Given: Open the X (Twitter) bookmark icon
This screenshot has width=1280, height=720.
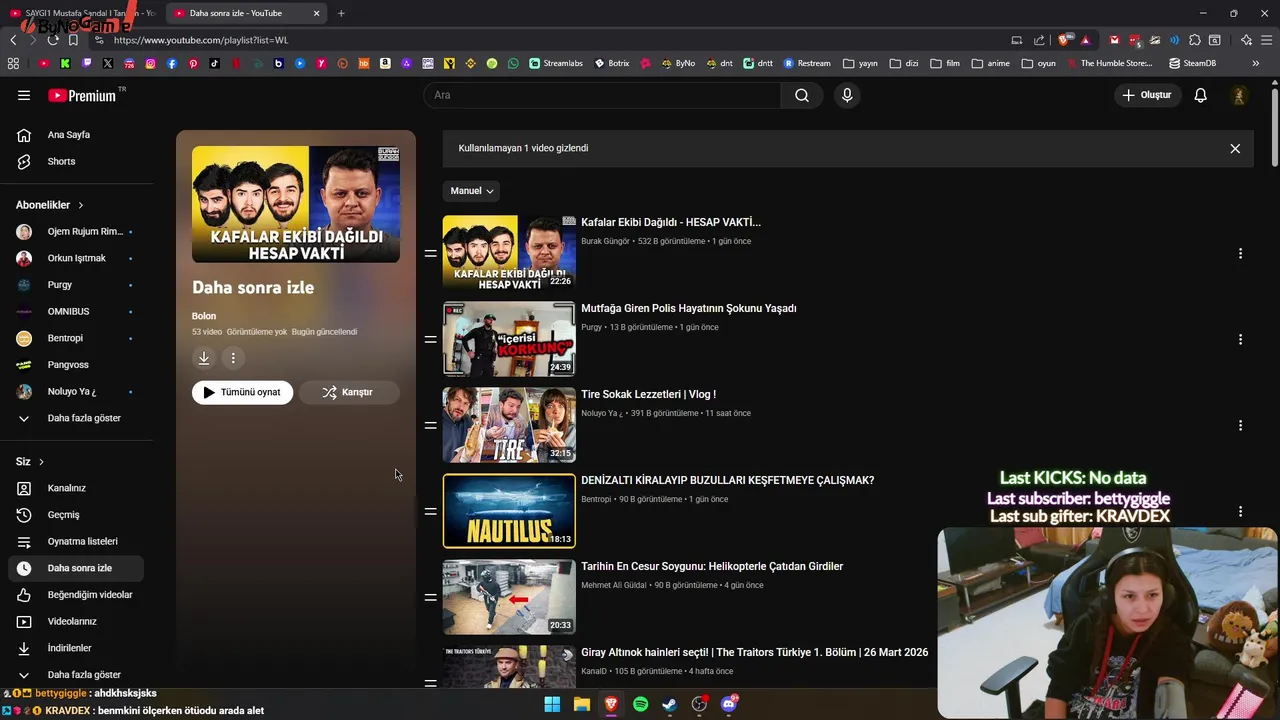Looking at the screenshot, I should (108, 63).
